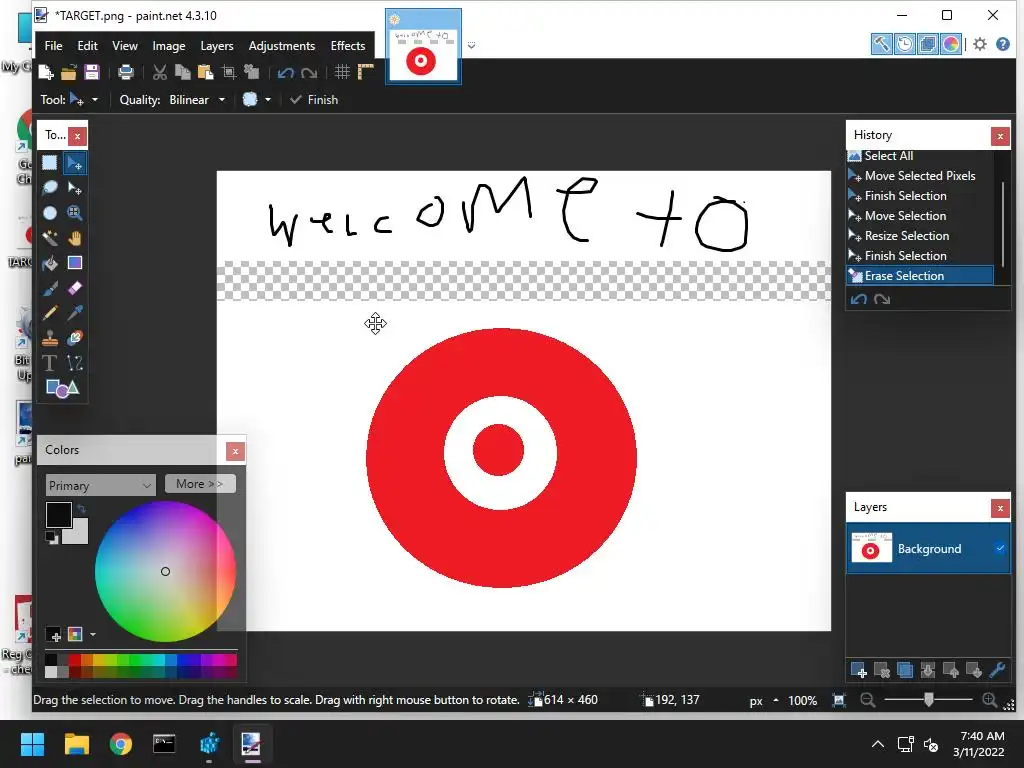Image resolution: width=1024 pixels, height=768 pixels.
Task: Open the Image menu
Action: click(168, 46)
